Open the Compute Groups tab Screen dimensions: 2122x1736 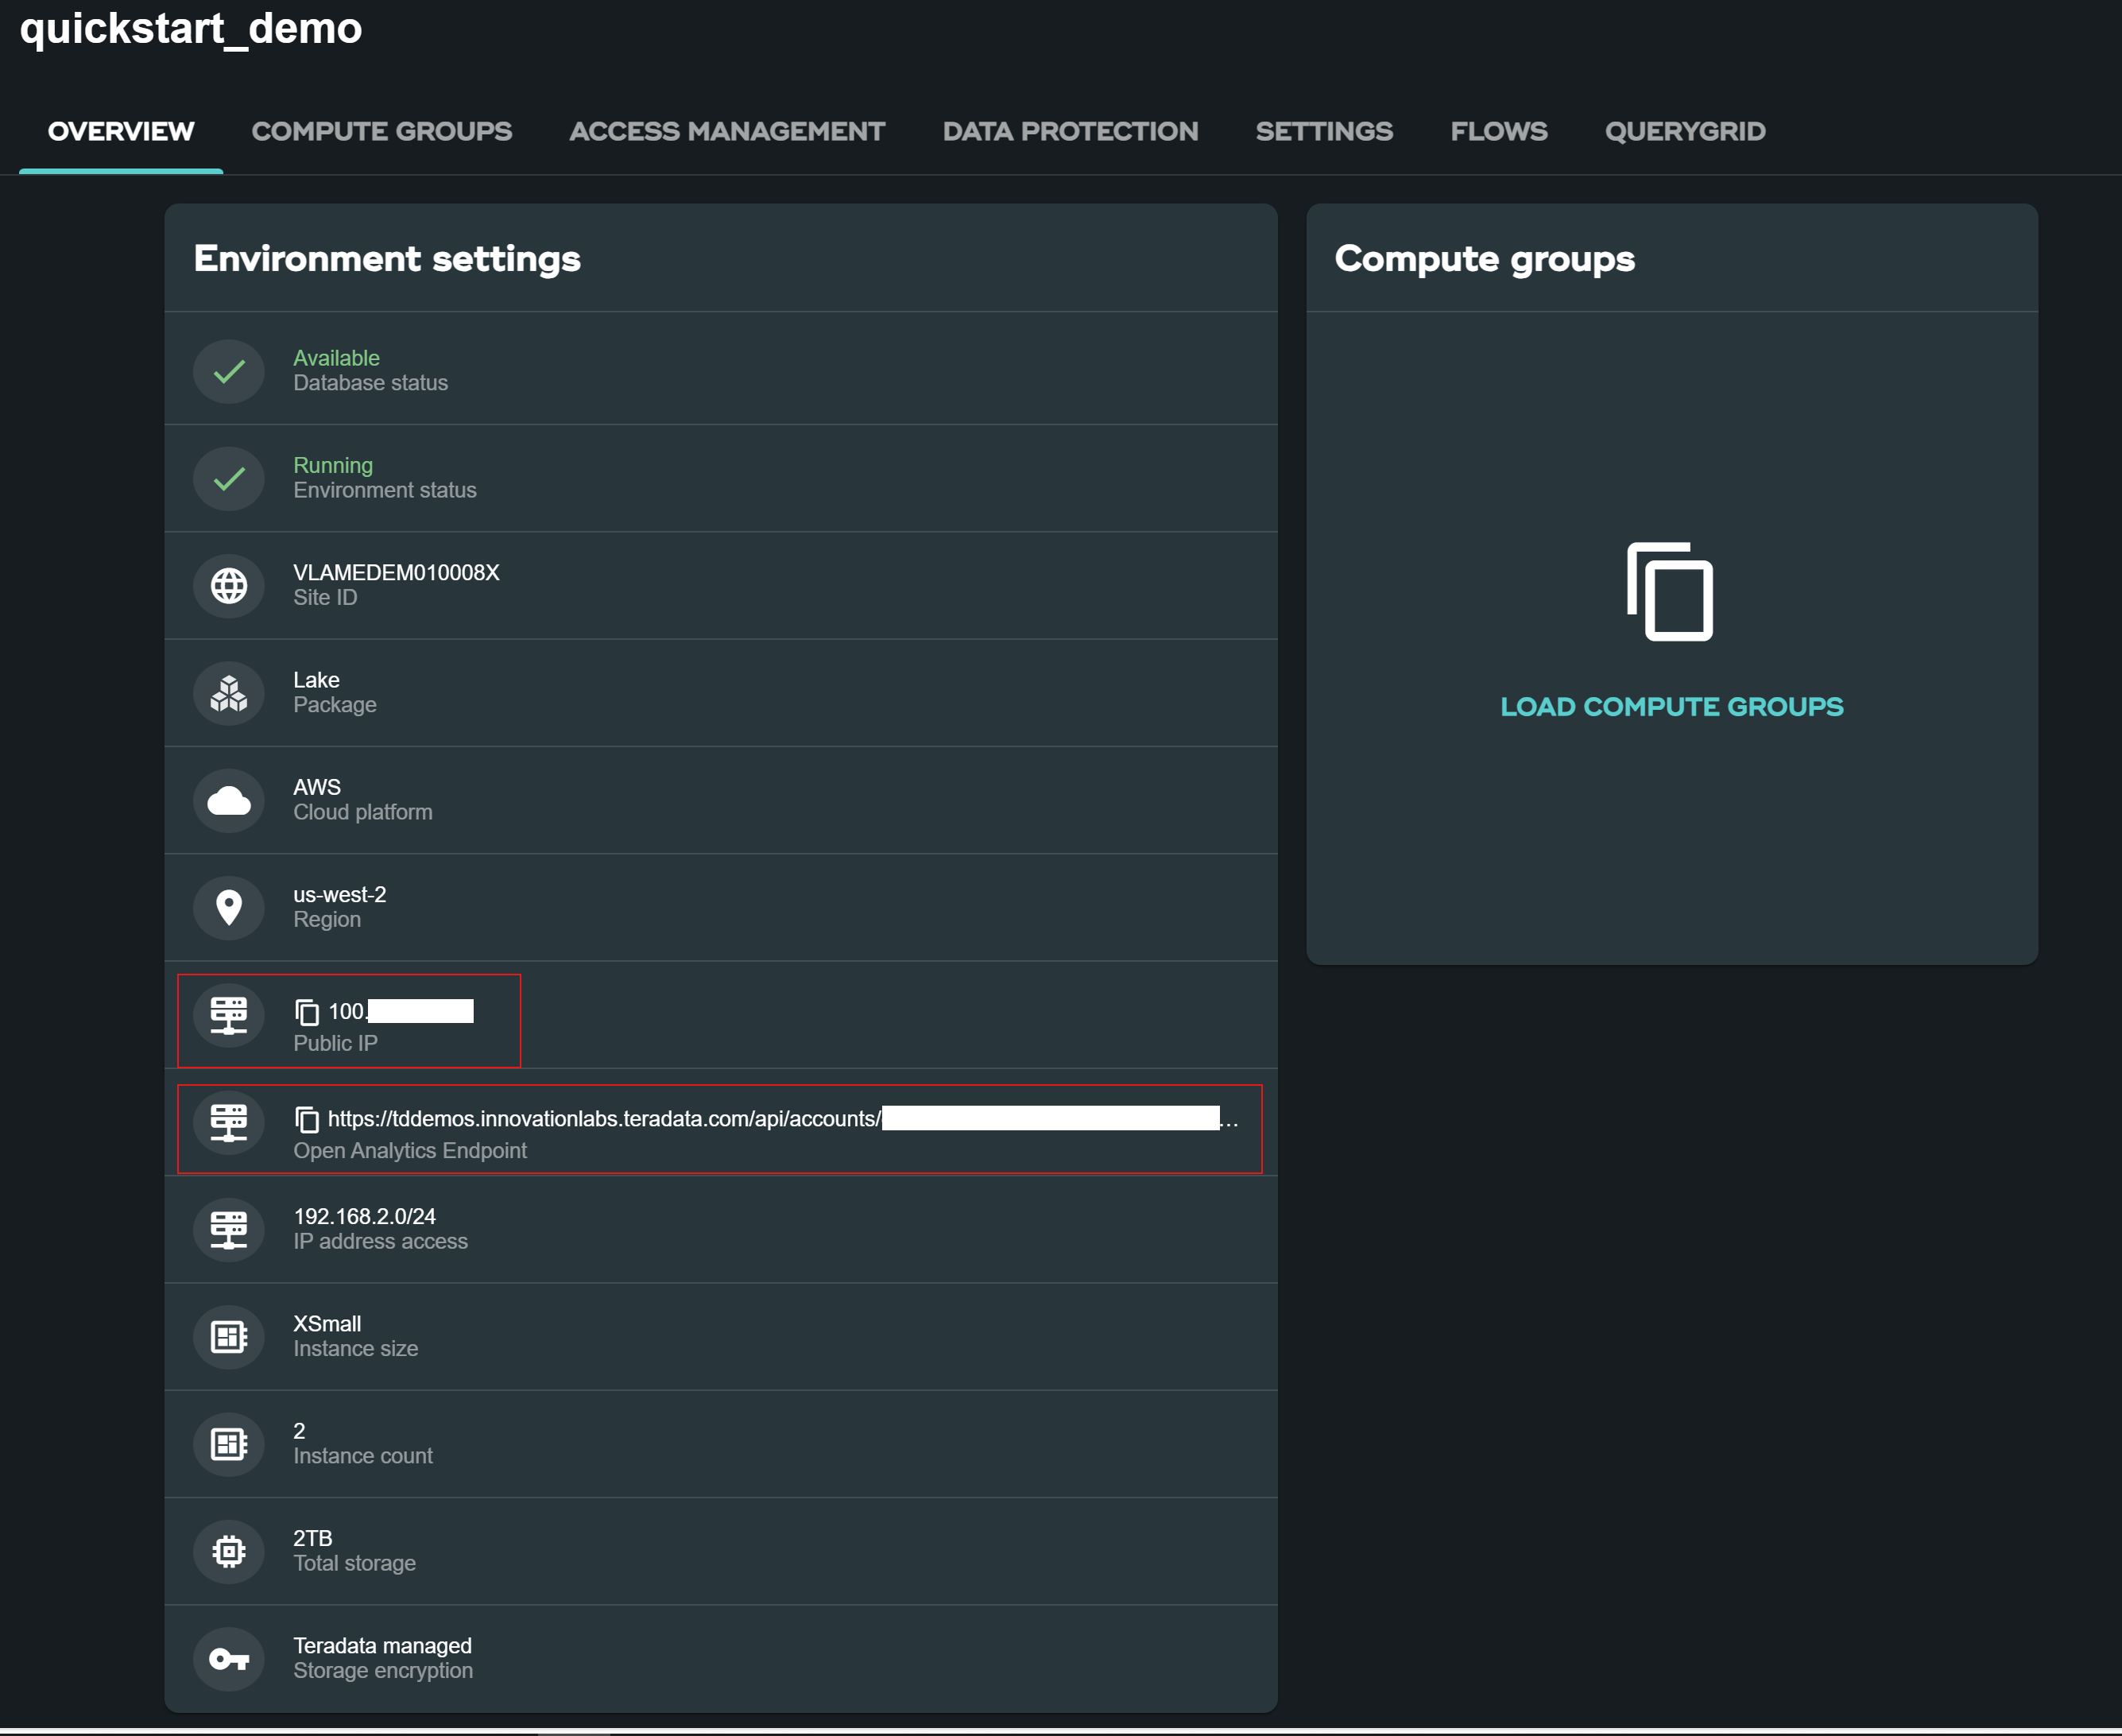coord(381,131)
